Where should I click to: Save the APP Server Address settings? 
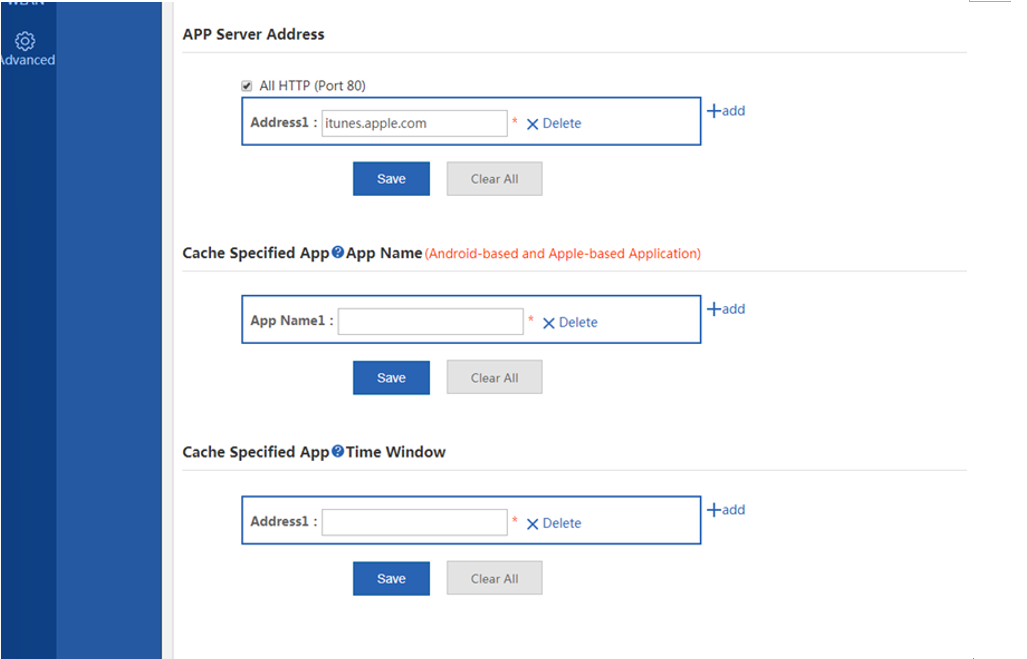[392, 179]
